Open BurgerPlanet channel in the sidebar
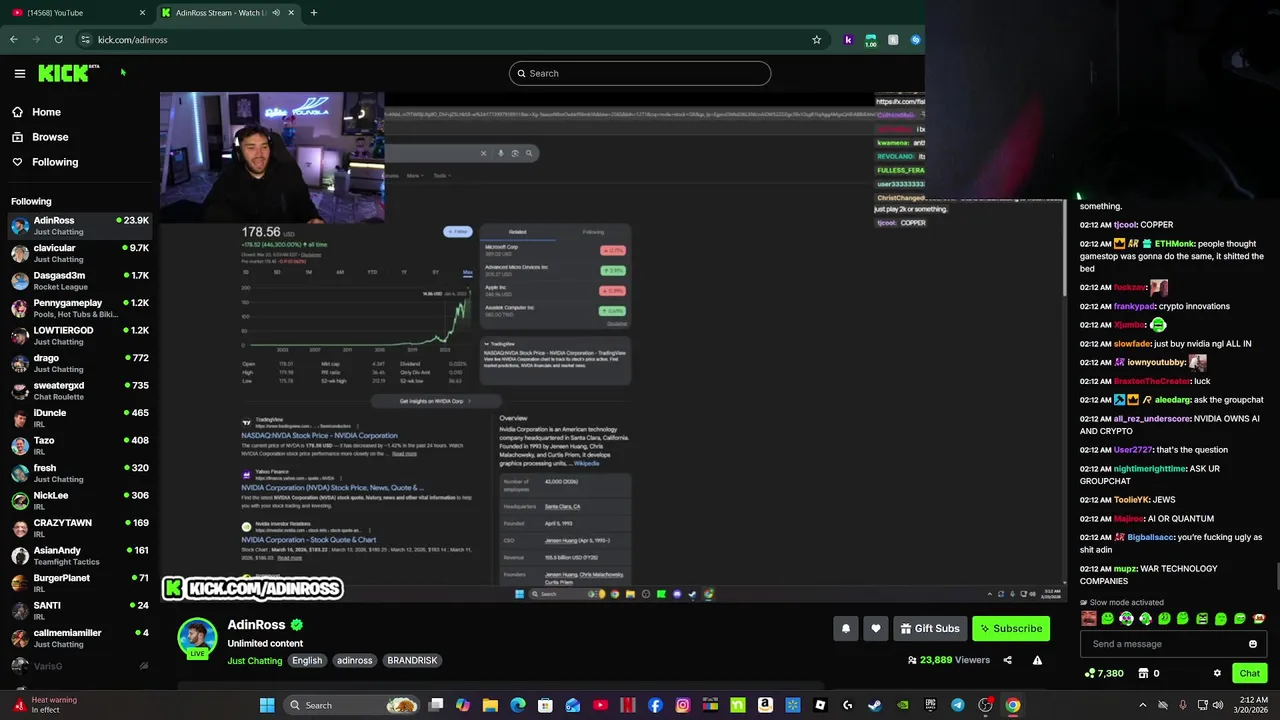Image resolution: width=1280 pixels, height=720 pixels. [x=80, y=583]
